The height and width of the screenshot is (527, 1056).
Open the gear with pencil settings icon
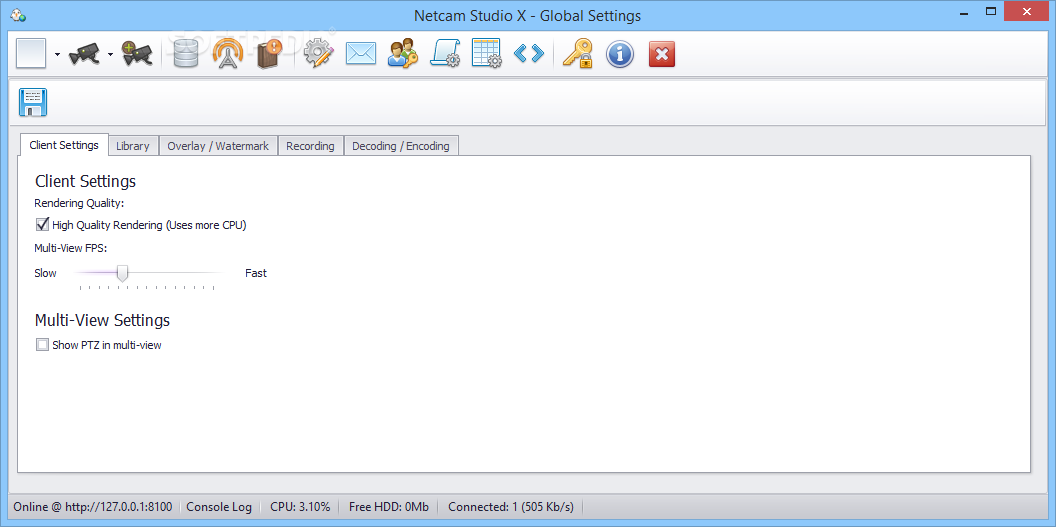coord(319,53)
